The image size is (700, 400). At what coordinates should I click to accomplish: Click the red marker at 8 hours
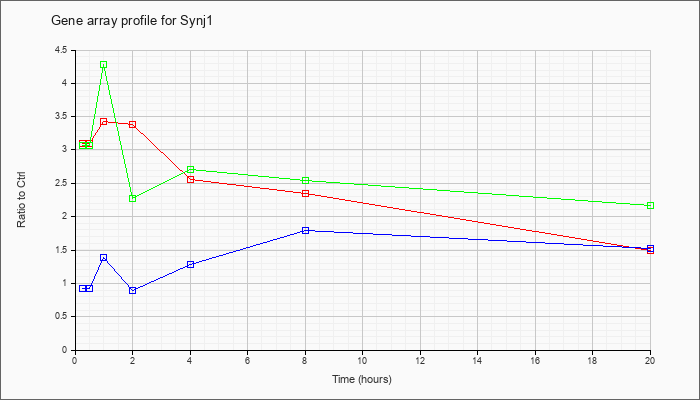(x=306, y=193)
